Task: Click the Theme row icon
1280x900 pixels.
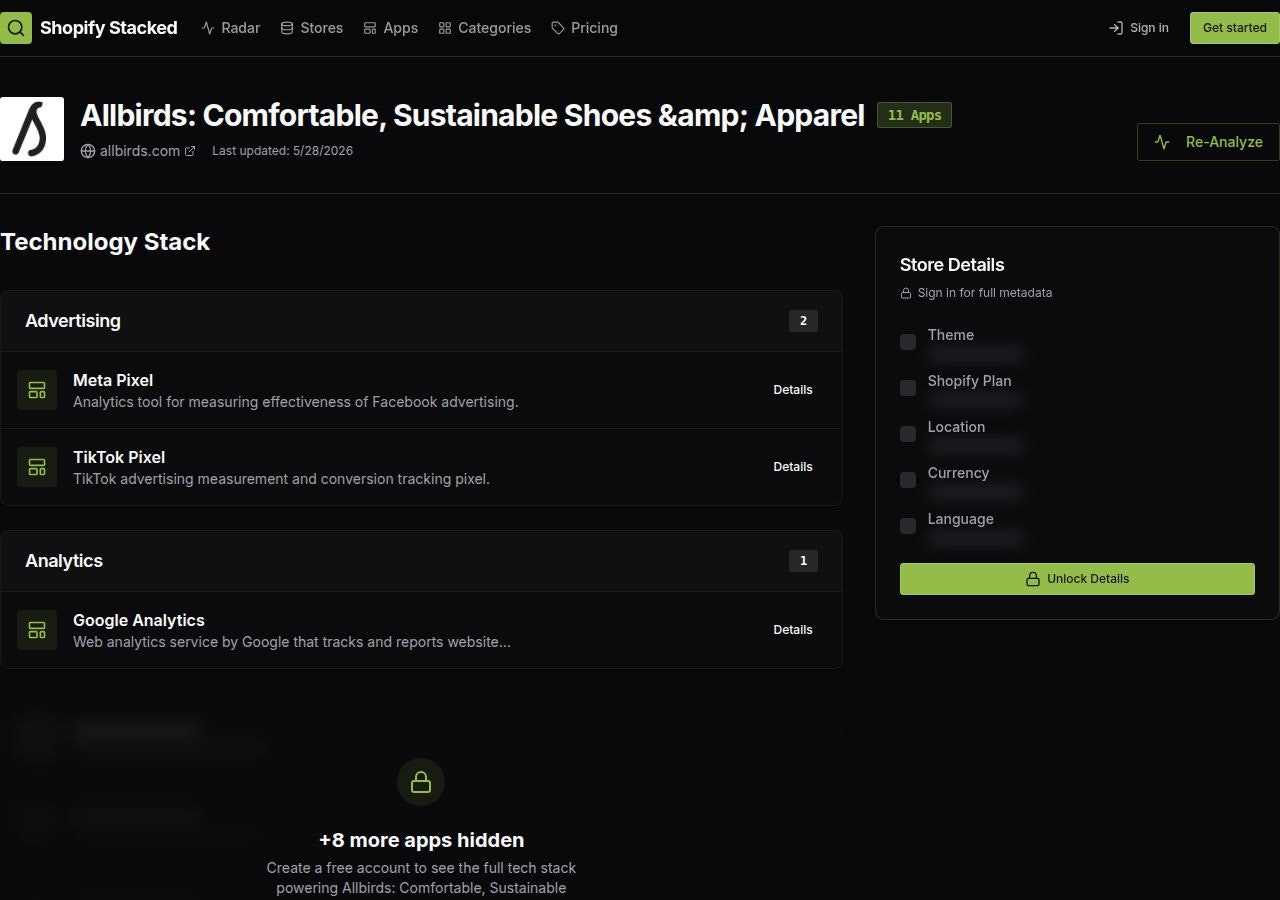Action: [908, 342]
